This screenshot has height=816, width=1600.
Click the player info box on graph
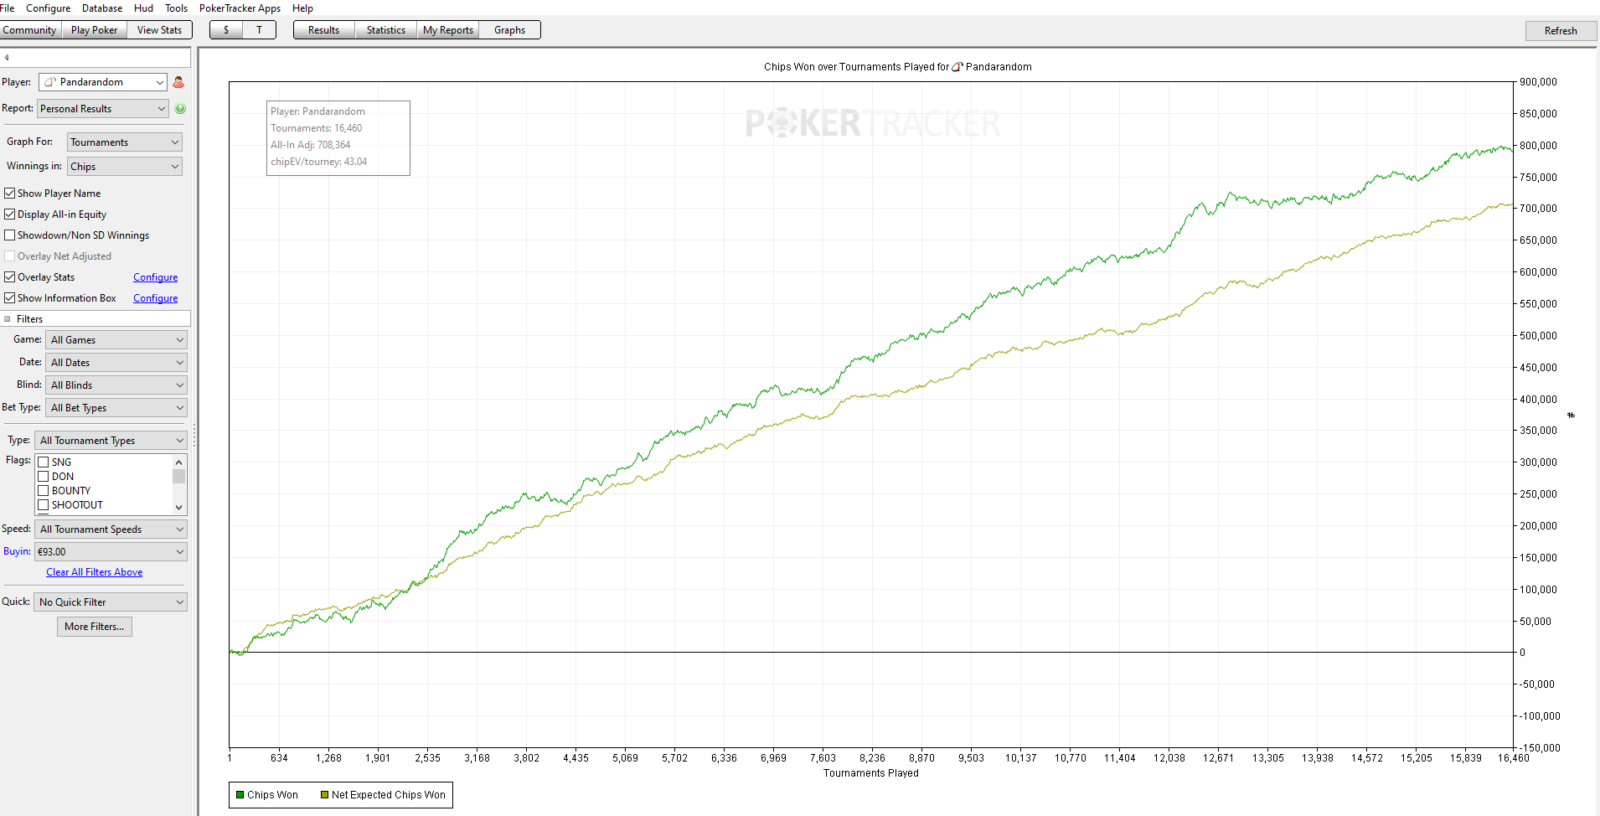(x=338, y=137)
